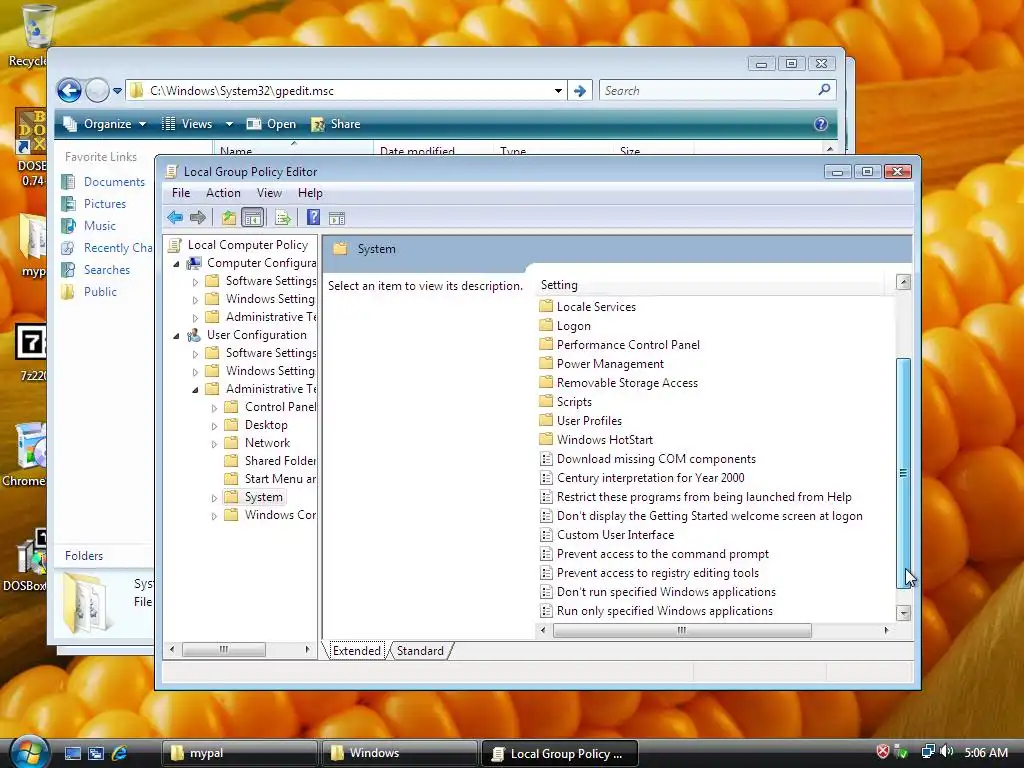Image resolution: width=1024 pixels, height=768 pixels.
Task: Launch Internet Explorer from quick launch
Action: click(120, 753)
